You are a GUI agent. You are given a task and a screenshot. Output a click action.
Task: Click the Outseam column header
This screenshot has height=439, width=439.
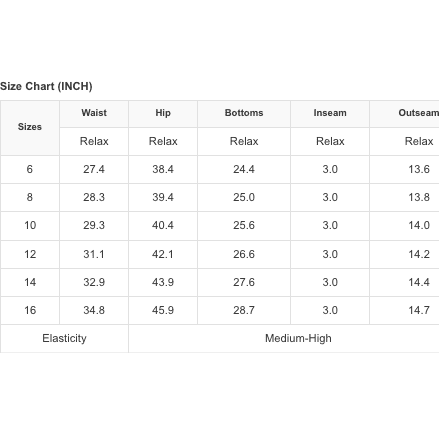[x=419, y=113]
